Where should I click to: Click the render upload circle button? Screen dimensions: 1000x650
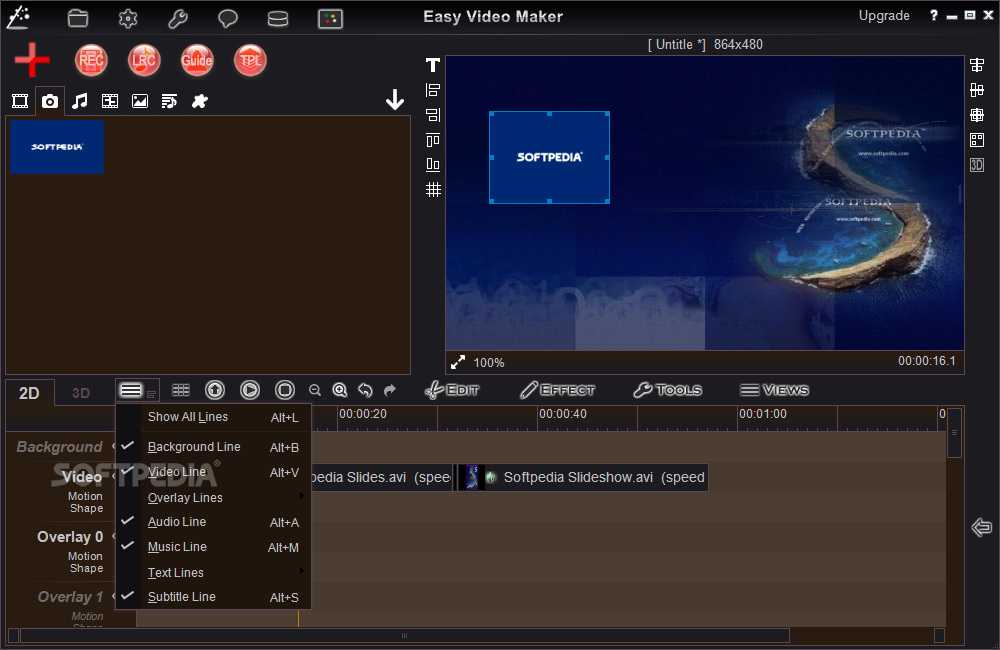point(215,390)
